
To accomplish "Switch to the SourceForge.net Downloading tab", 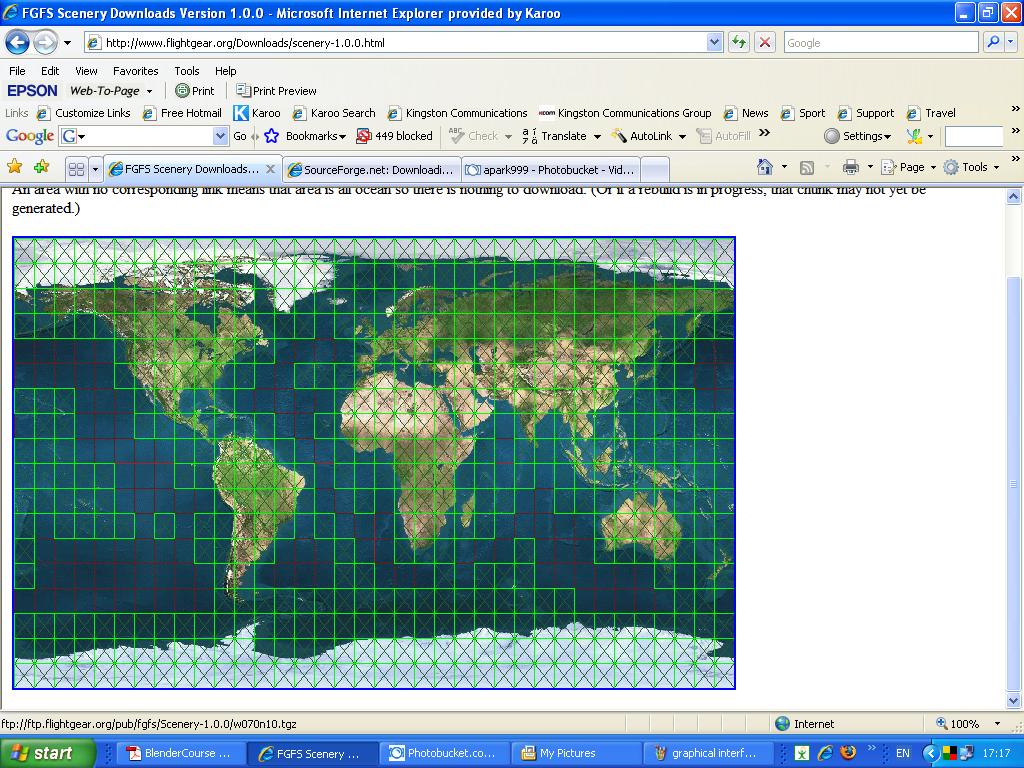I will [372, 170].
